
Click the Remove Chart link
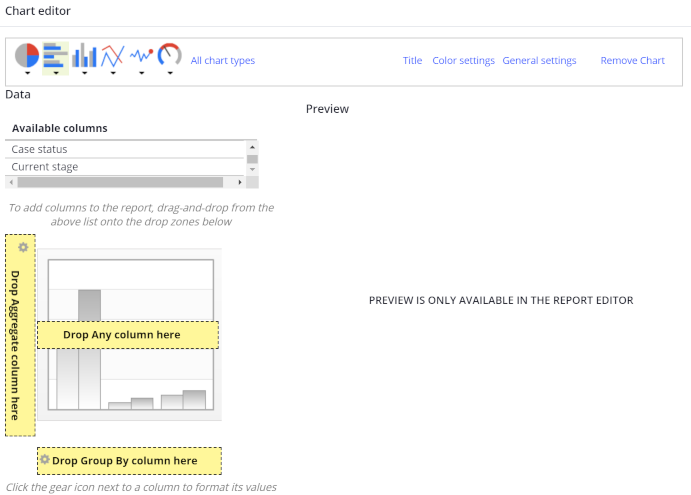click(x=632, y=61)
